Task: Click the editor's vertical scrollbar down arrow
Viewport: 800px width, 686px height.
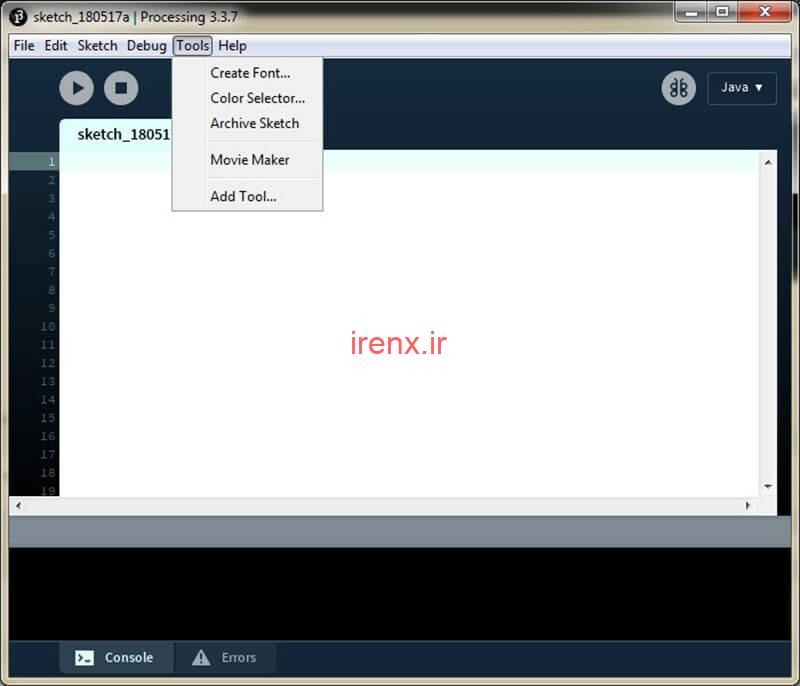Action: pyautogui.click(x=768, y=487)
